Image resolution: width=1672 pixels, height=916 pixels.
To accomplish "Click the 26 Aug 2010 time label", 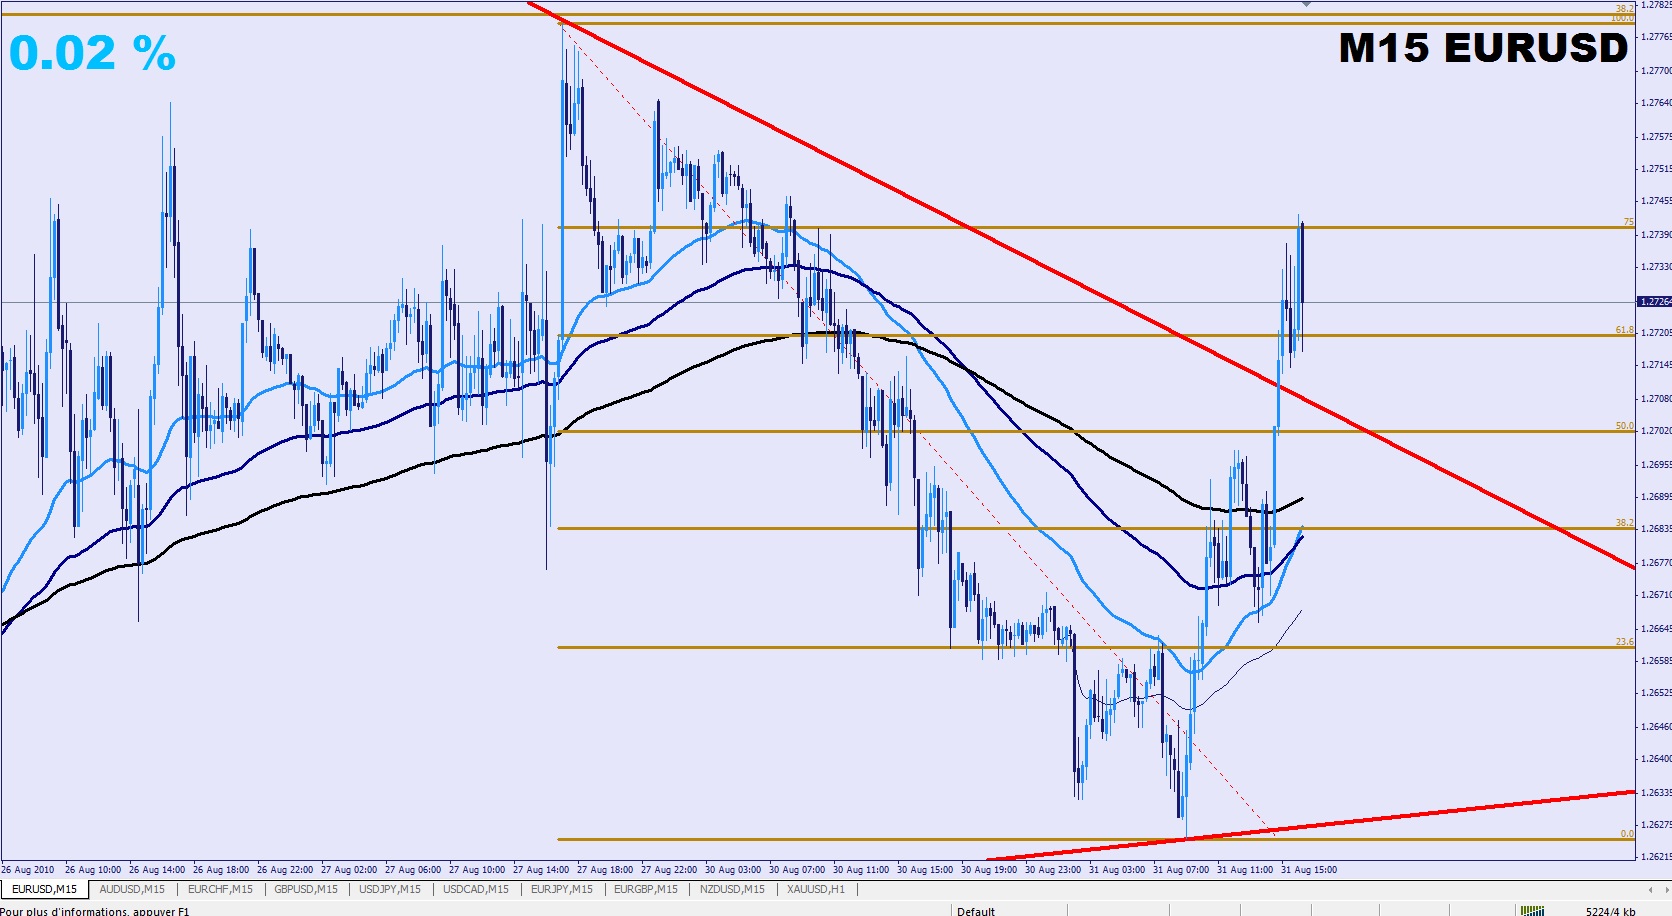I will click(x=28, y=869).
